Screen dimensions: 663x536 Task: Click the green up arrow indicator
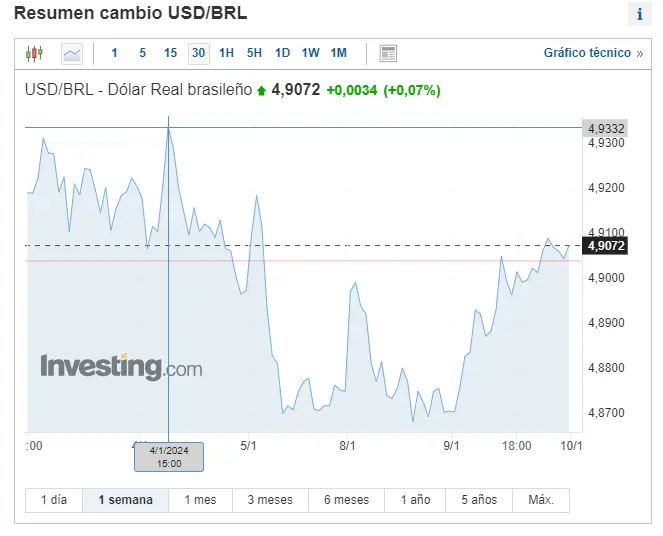coord(261,90)
